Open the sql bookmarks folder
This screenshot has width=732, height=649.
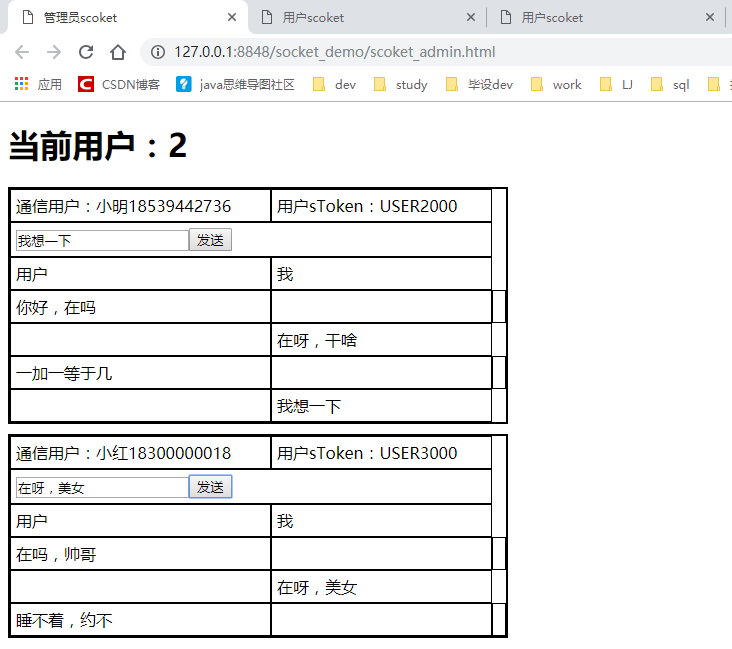670,84
